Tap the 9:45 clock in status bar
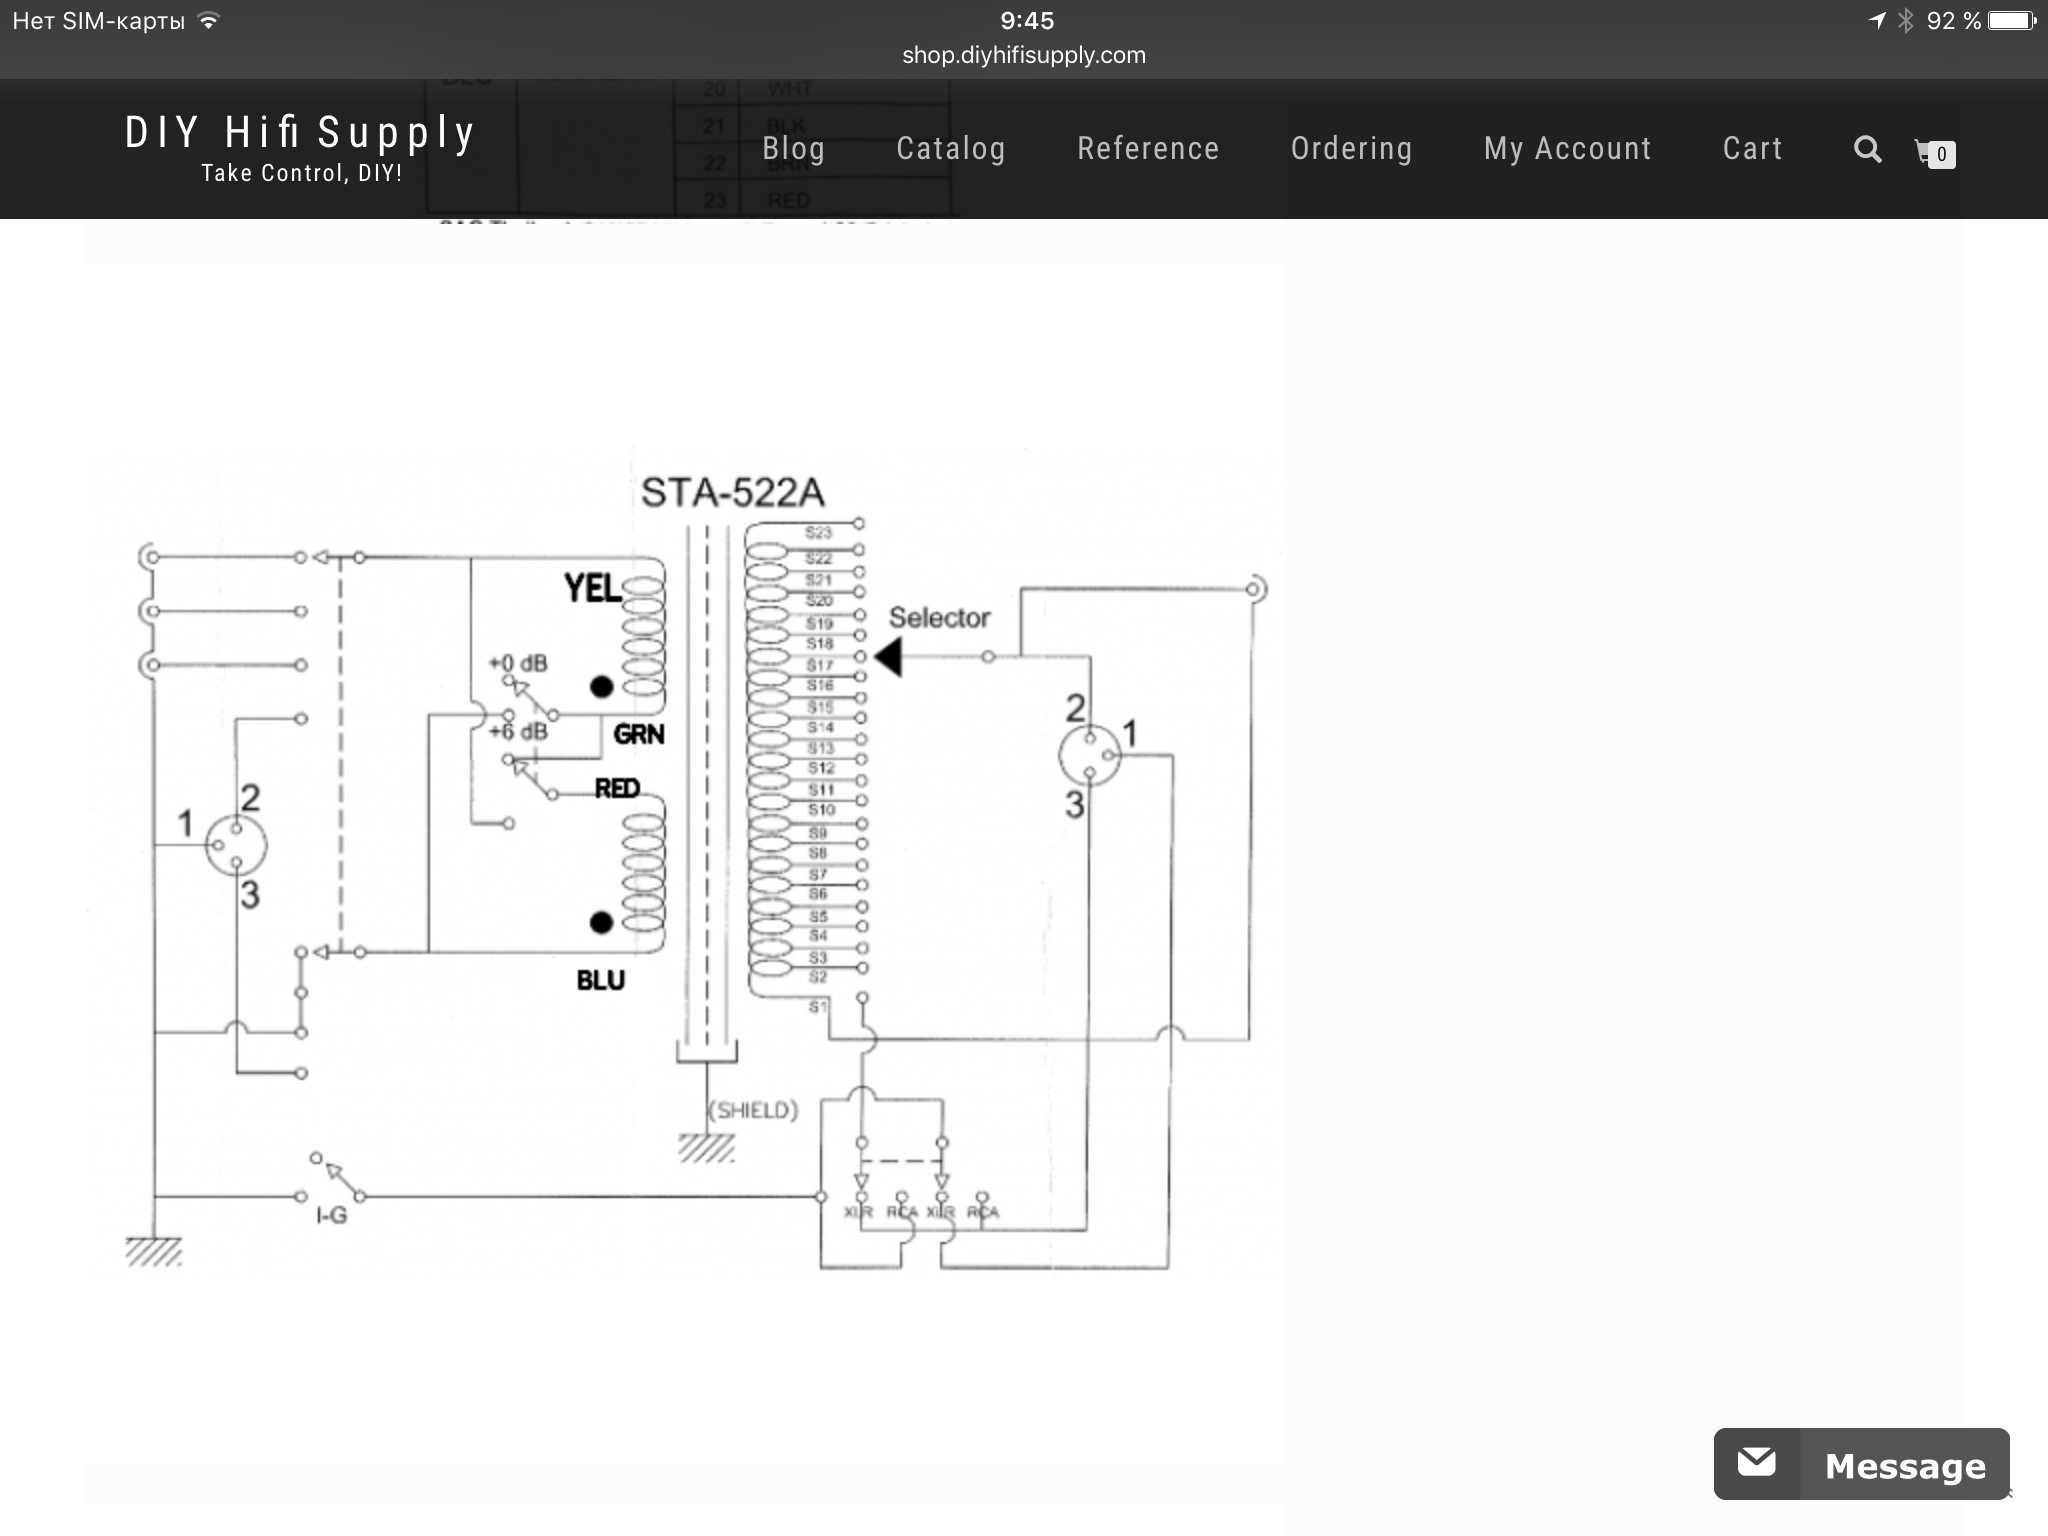The width and height of the screenshot is (2048, 1536). pos(1027,21)
